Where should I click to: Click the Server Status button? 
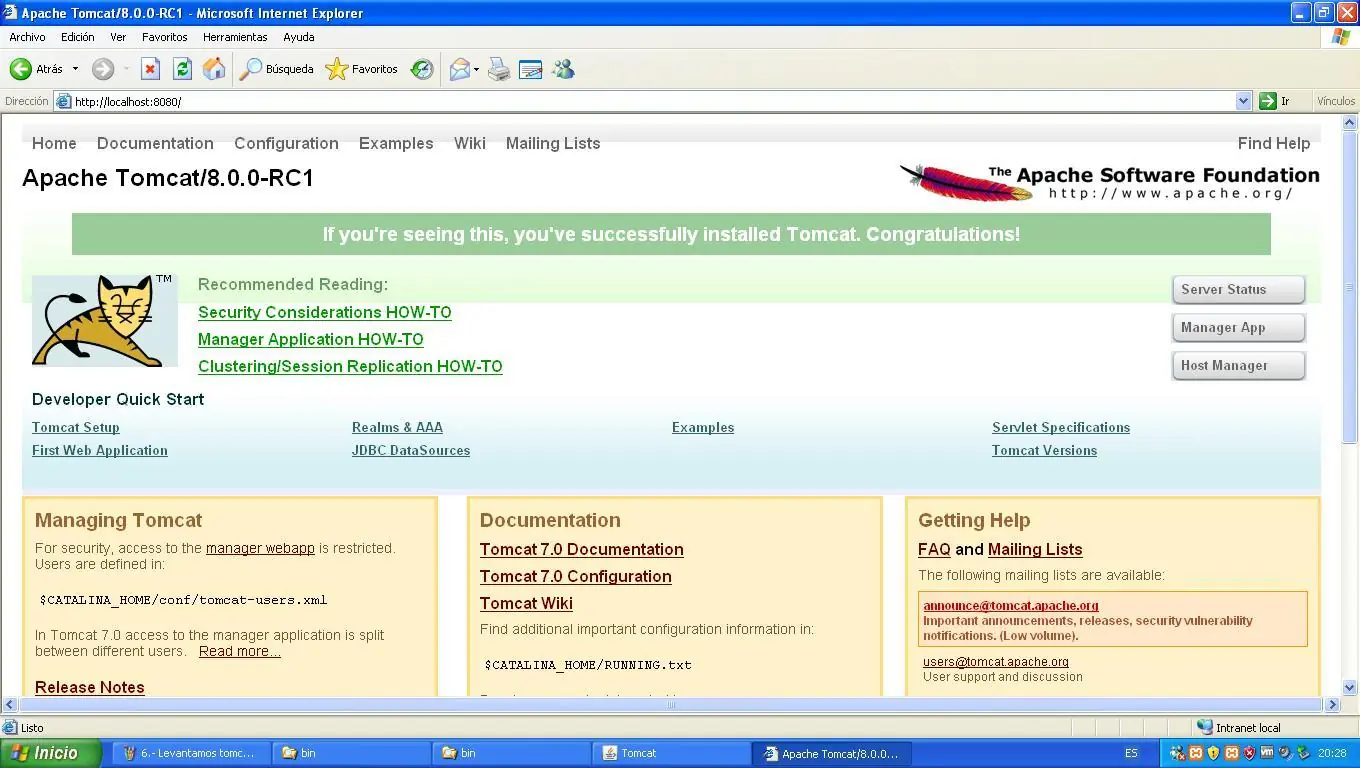point(1238,289)
